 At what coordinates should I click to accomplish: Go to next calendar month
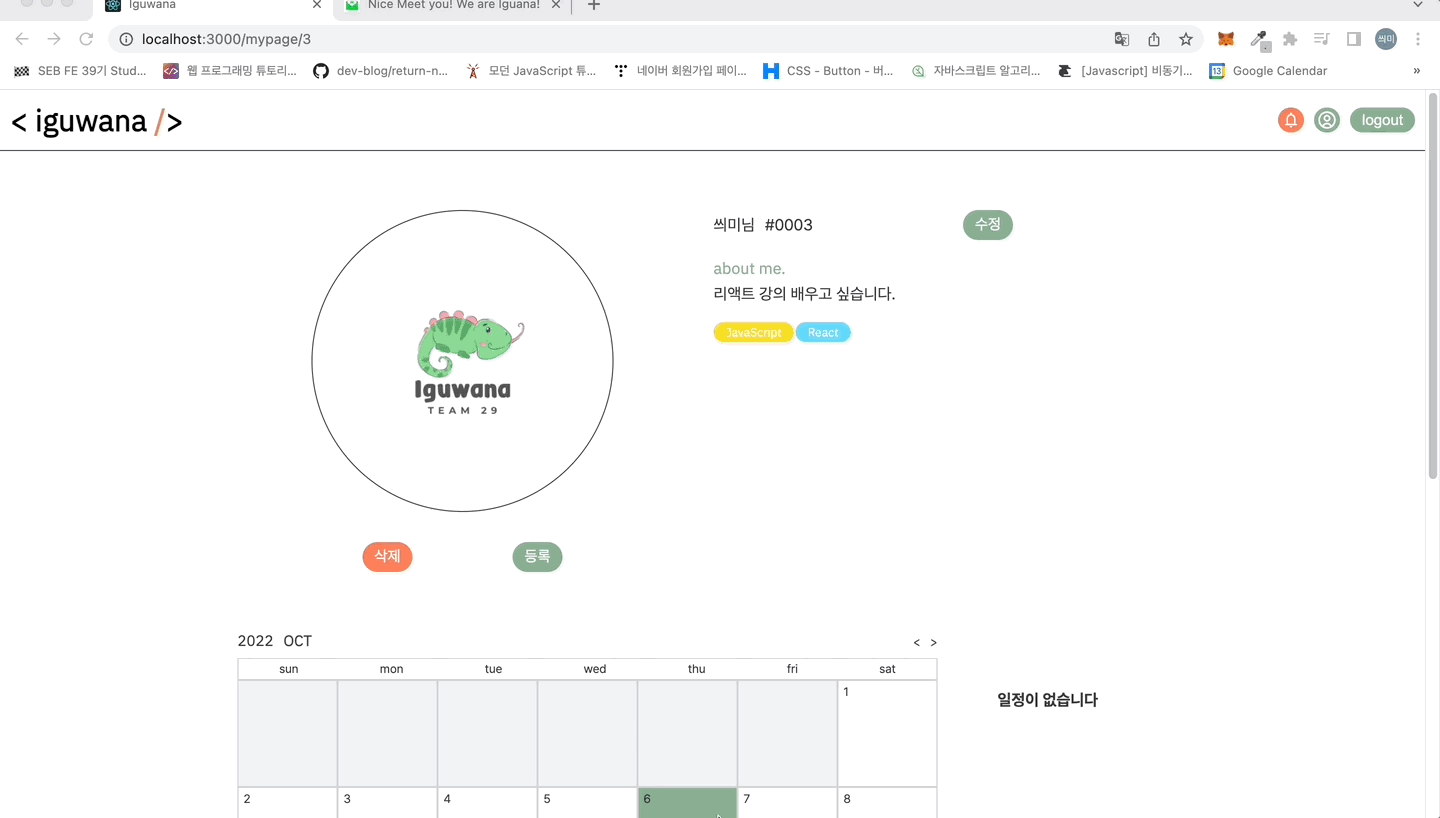pos(934,643)
